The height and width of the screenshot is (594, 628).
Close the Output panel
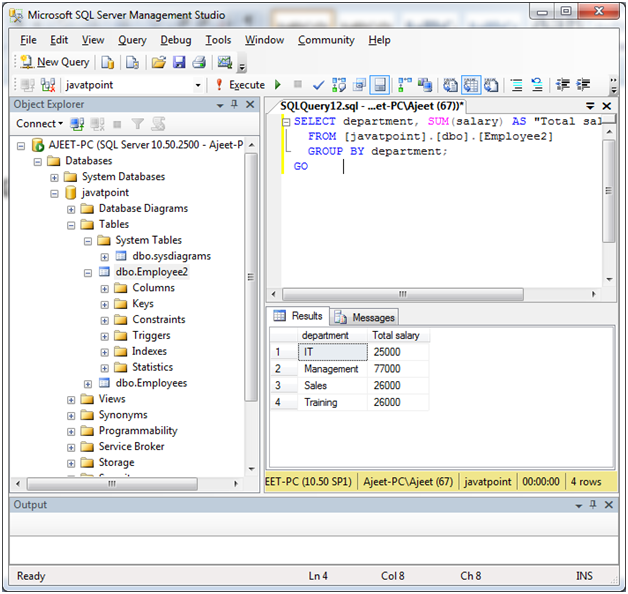click(609, 505)
